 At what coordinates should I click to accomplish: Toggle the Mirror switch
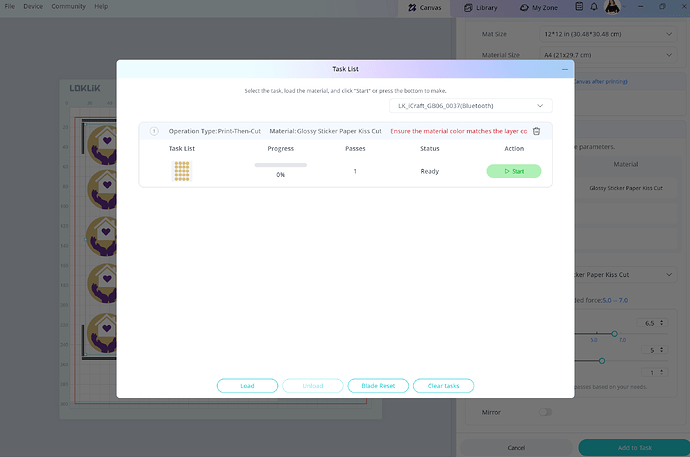tap(546, 412)
